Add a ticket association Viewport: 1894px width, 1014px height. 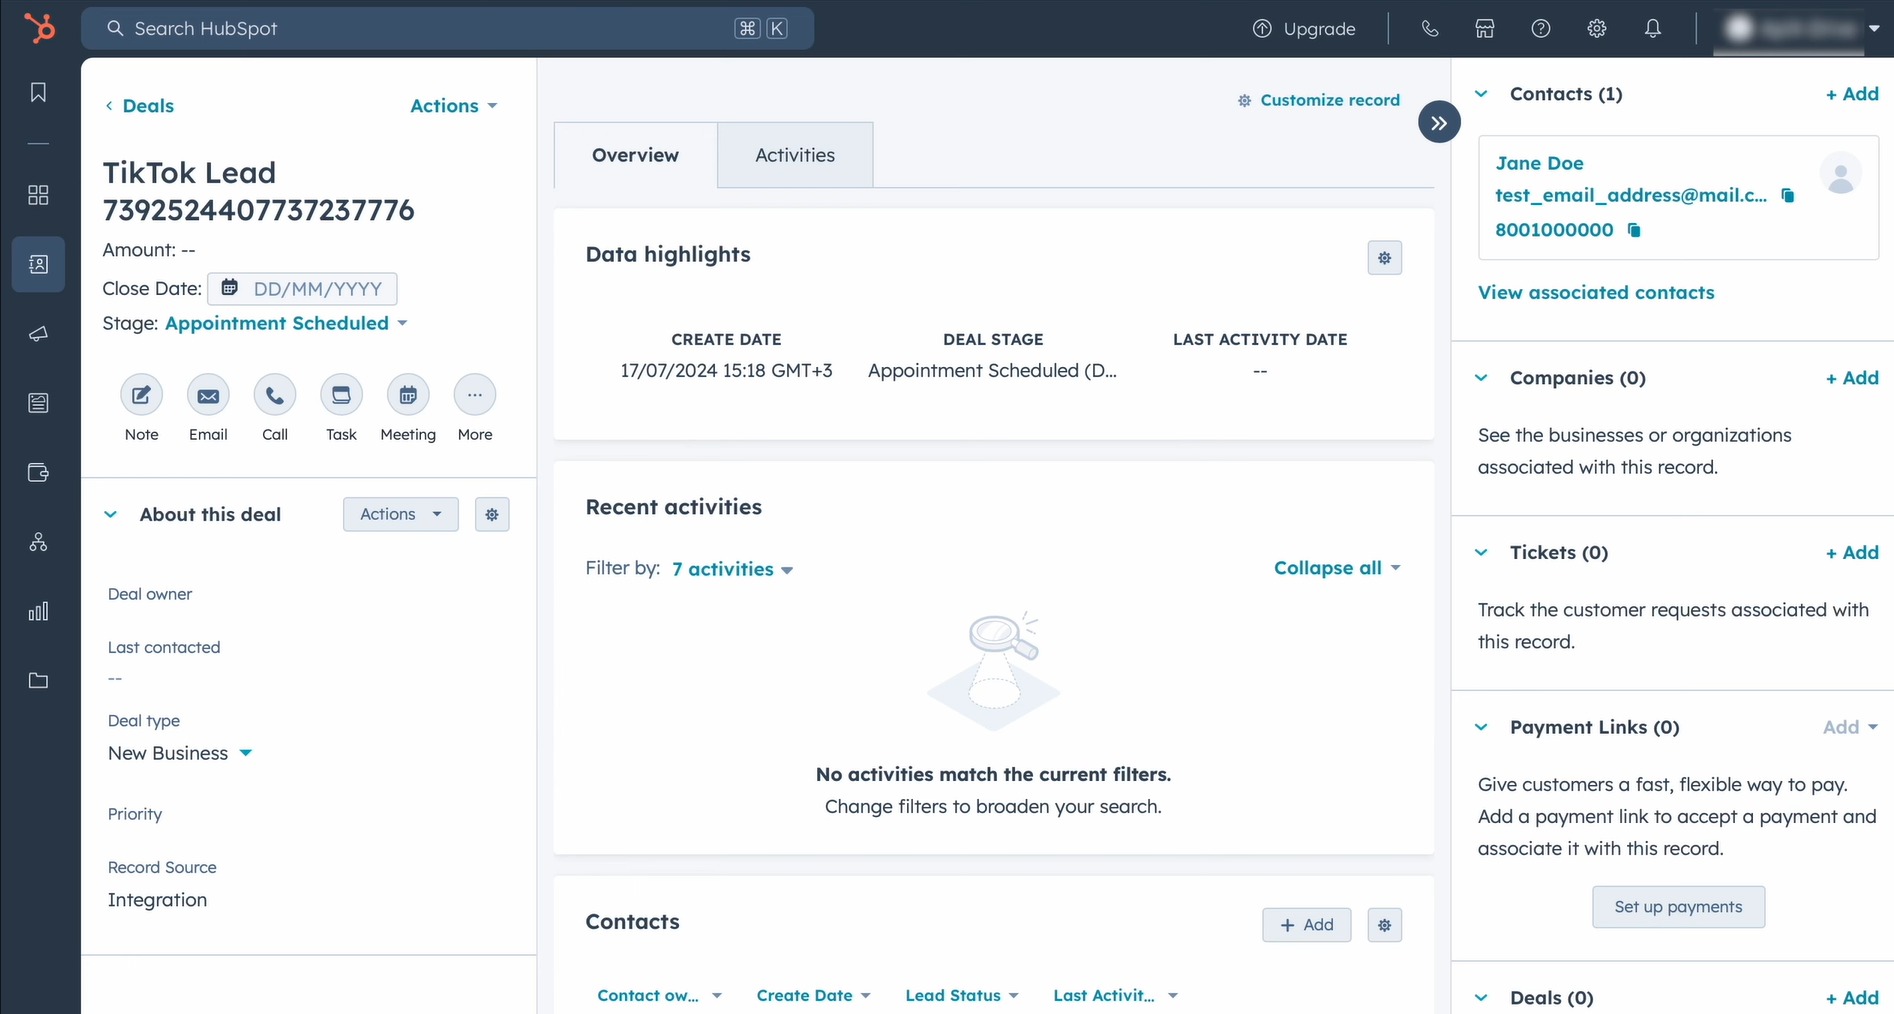point(1852,553)
